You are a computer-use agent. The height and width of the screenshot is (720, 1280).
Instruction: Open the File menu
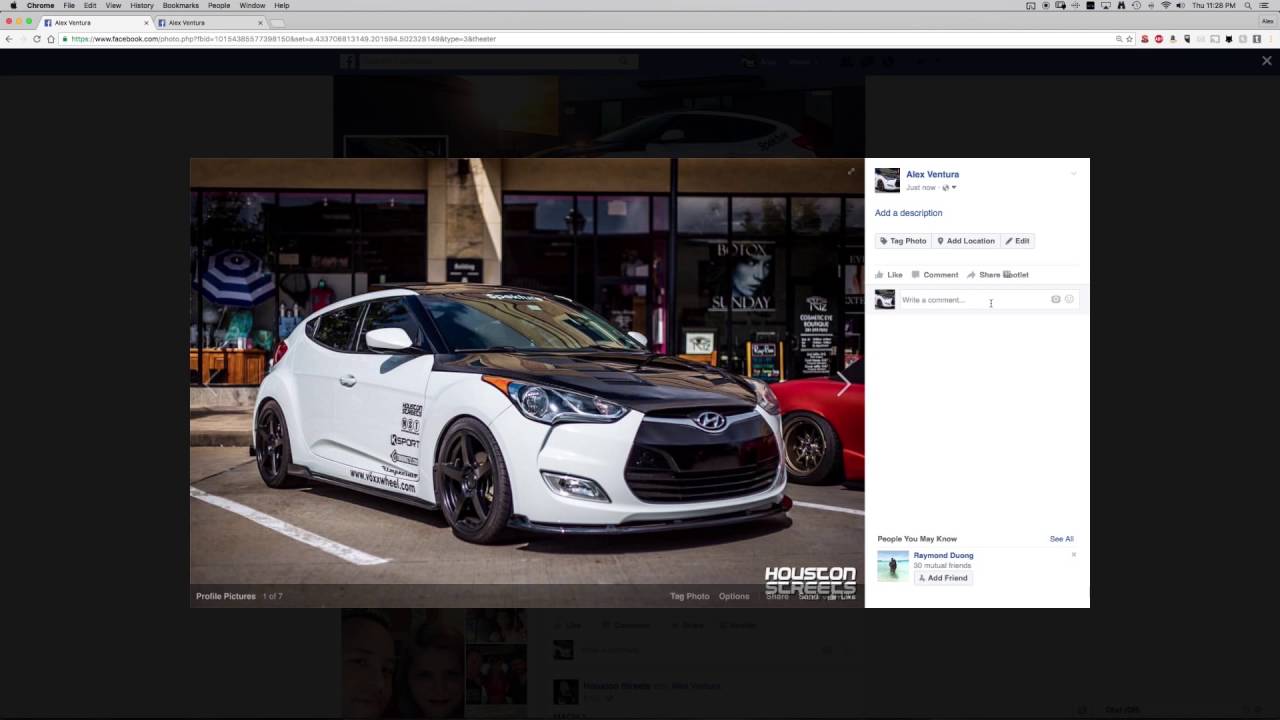click(x=69, y=5)
